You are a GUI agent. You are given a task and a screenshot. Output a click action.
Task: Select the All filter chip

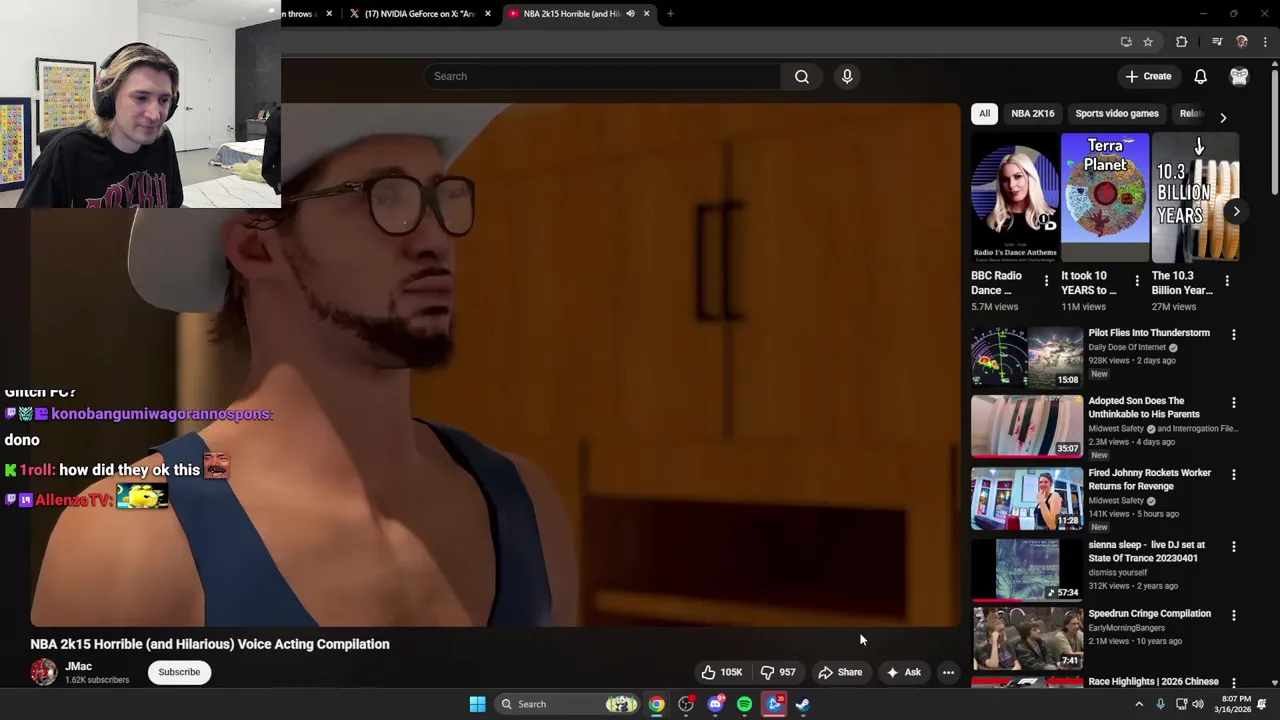coord(984,113)
